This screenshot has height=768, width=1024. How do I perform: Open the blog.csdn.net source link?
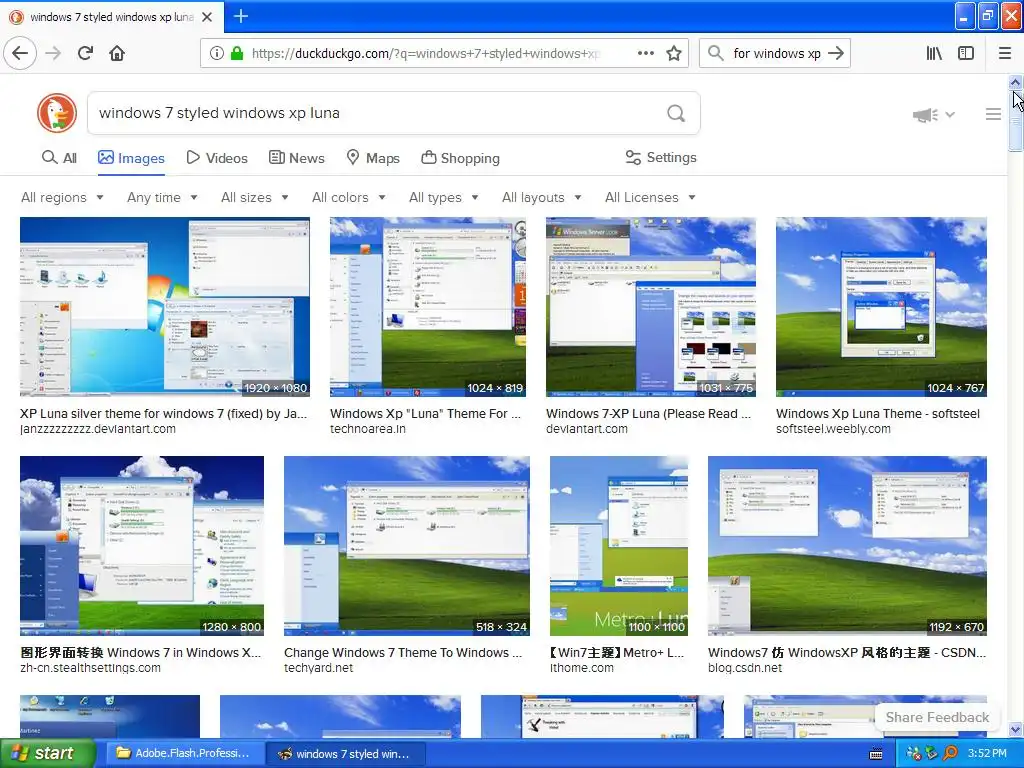click(745, 668)
